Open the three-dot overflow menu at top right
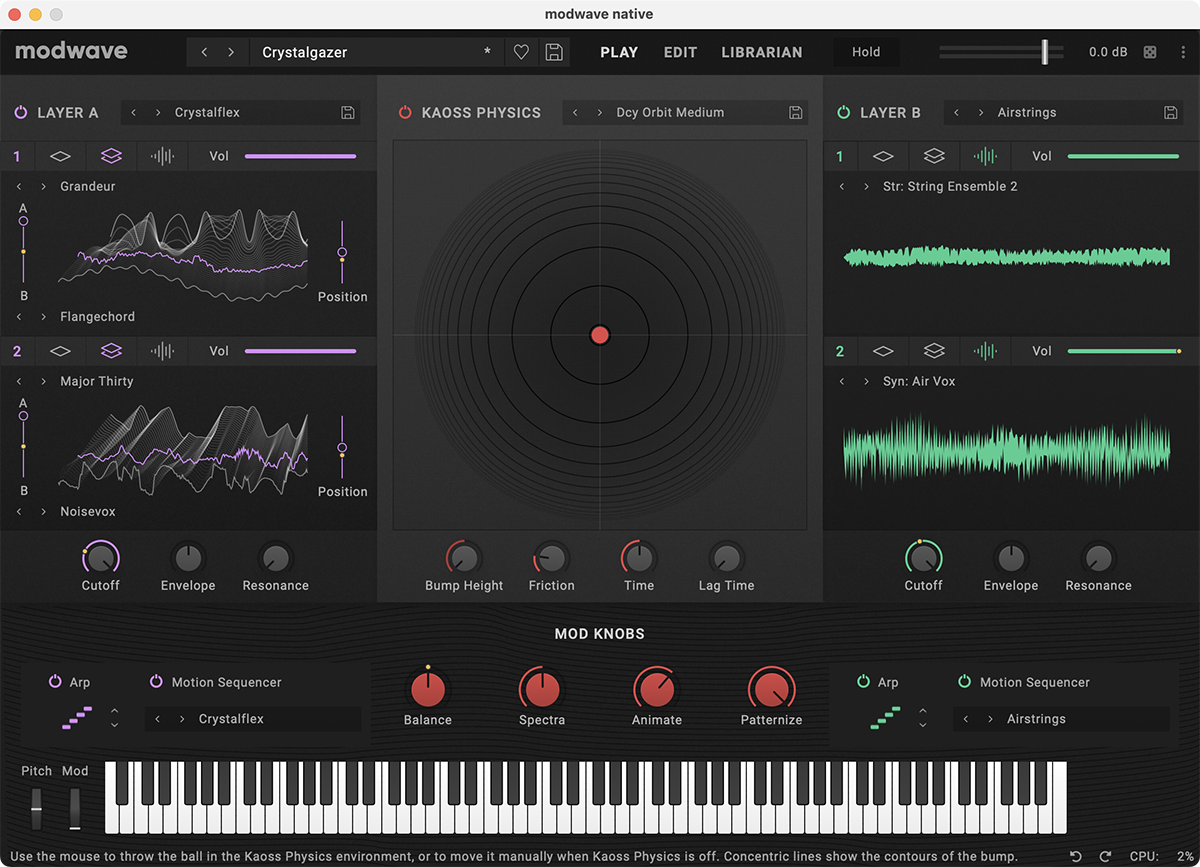1200x867 pixels. [1185, 52]
